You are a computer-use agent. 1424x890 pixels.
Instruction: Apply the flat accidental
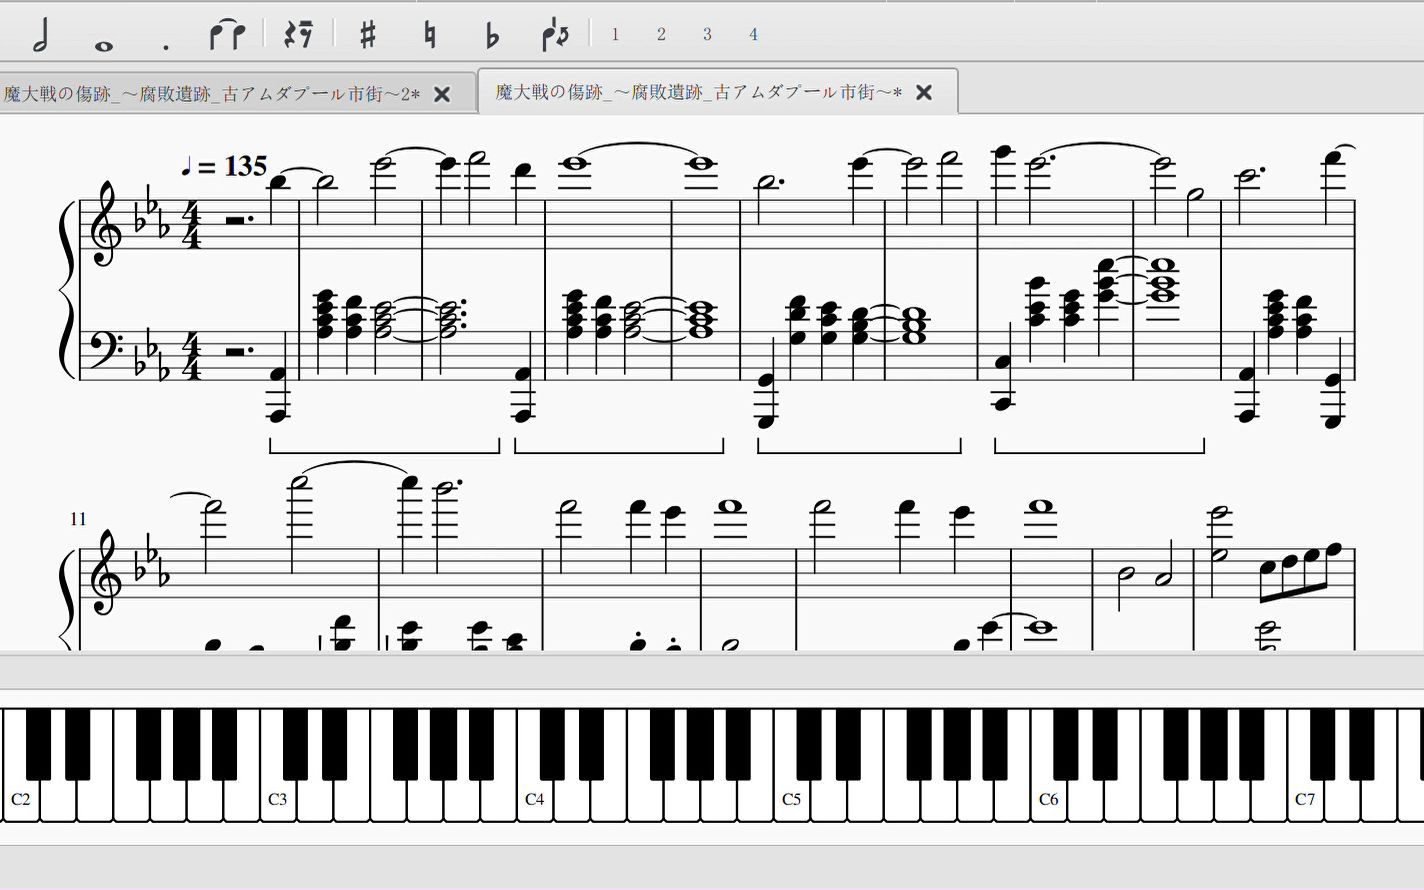pos(492,36)
